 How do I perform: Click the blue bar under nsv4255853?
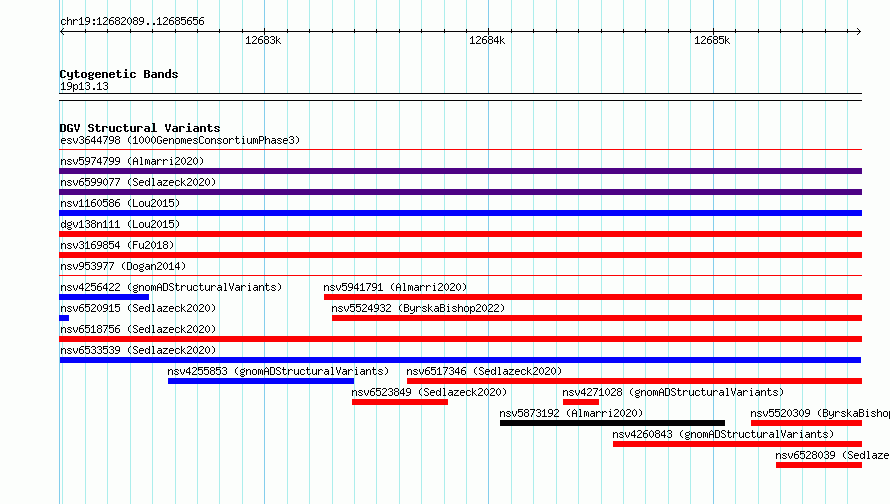coord(261,381)
